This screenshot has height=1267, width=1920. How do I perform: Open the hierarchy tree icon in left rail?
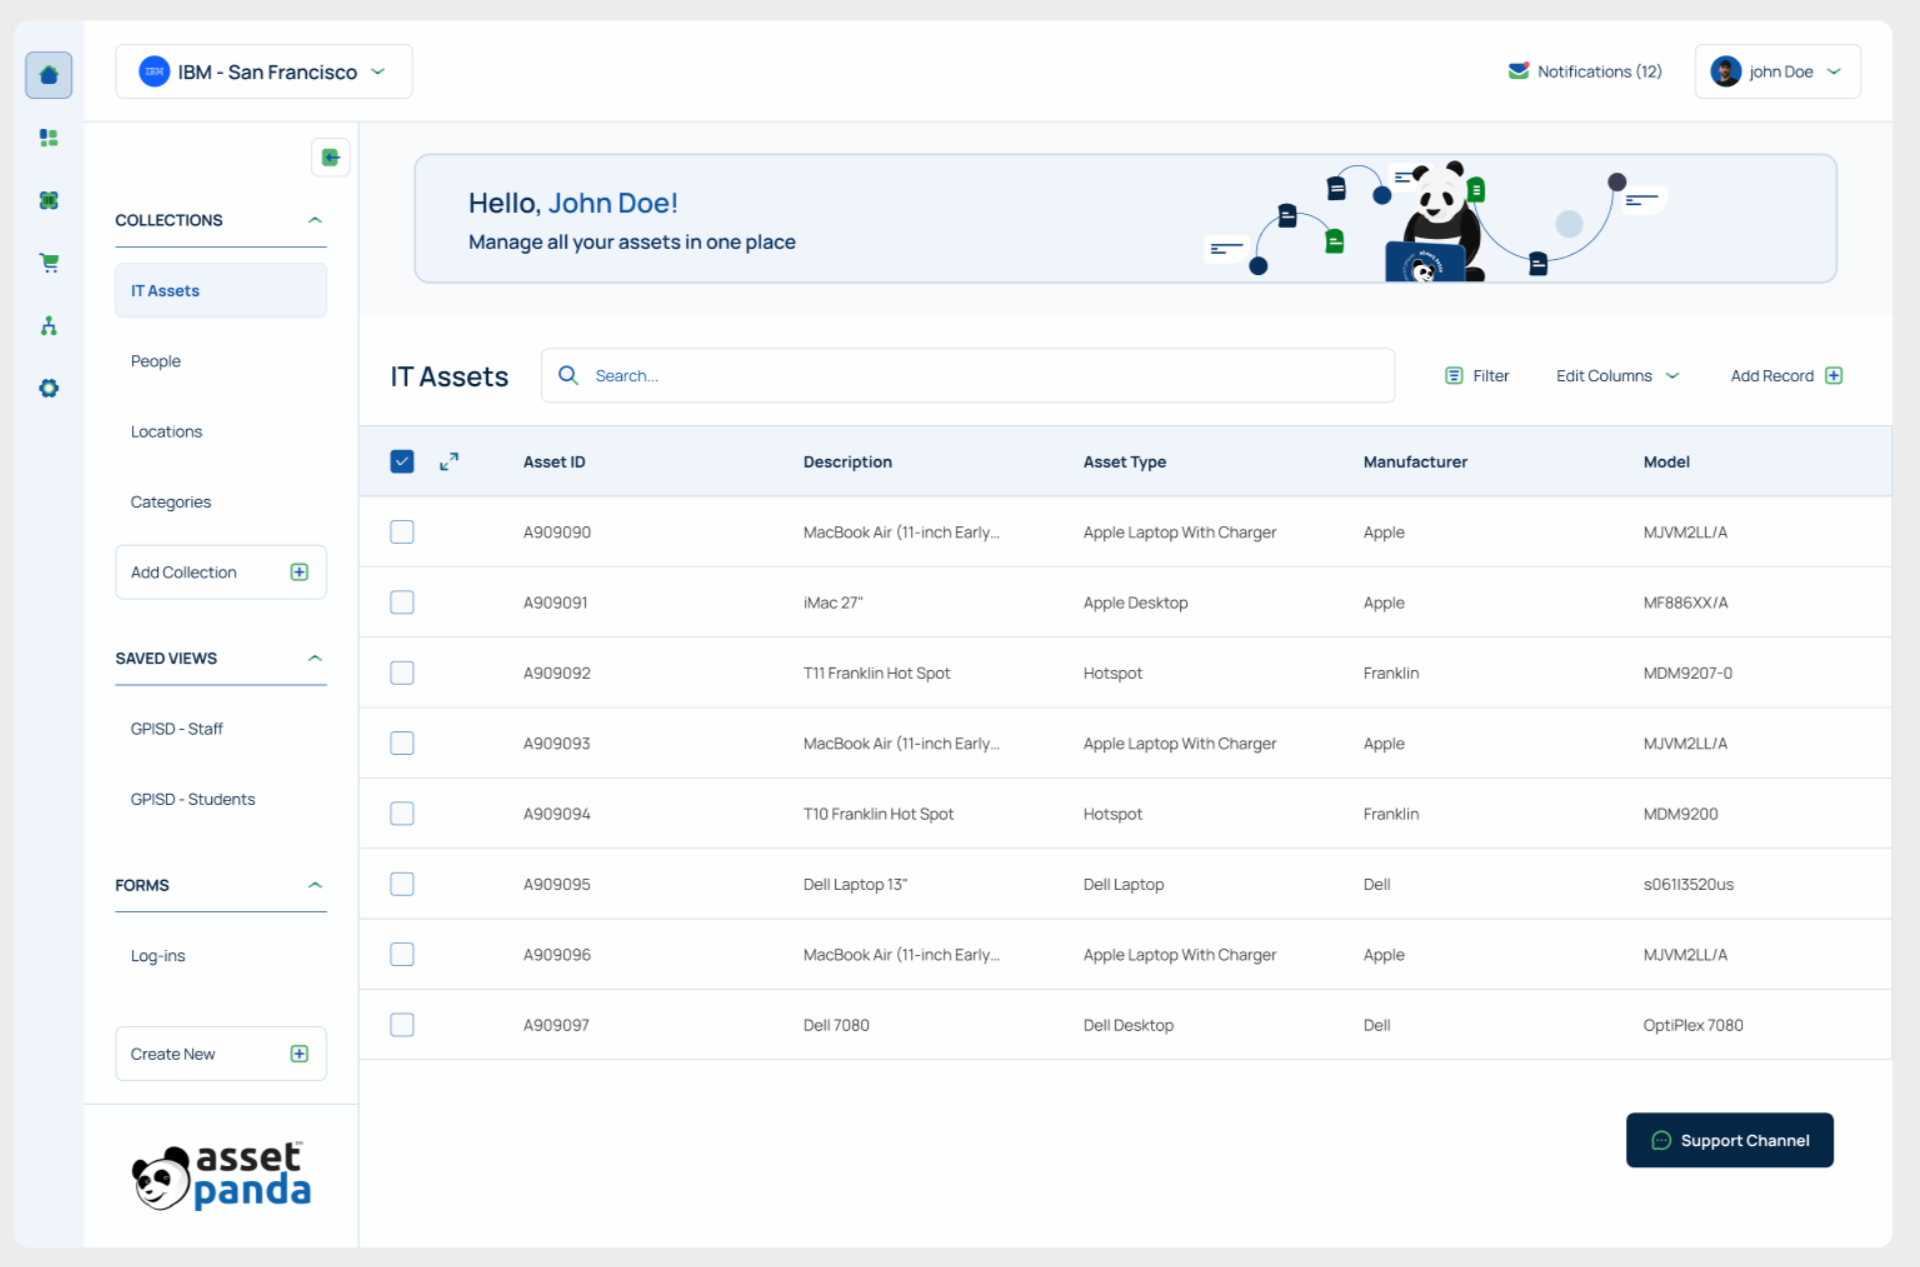click(x=48, y=326)
